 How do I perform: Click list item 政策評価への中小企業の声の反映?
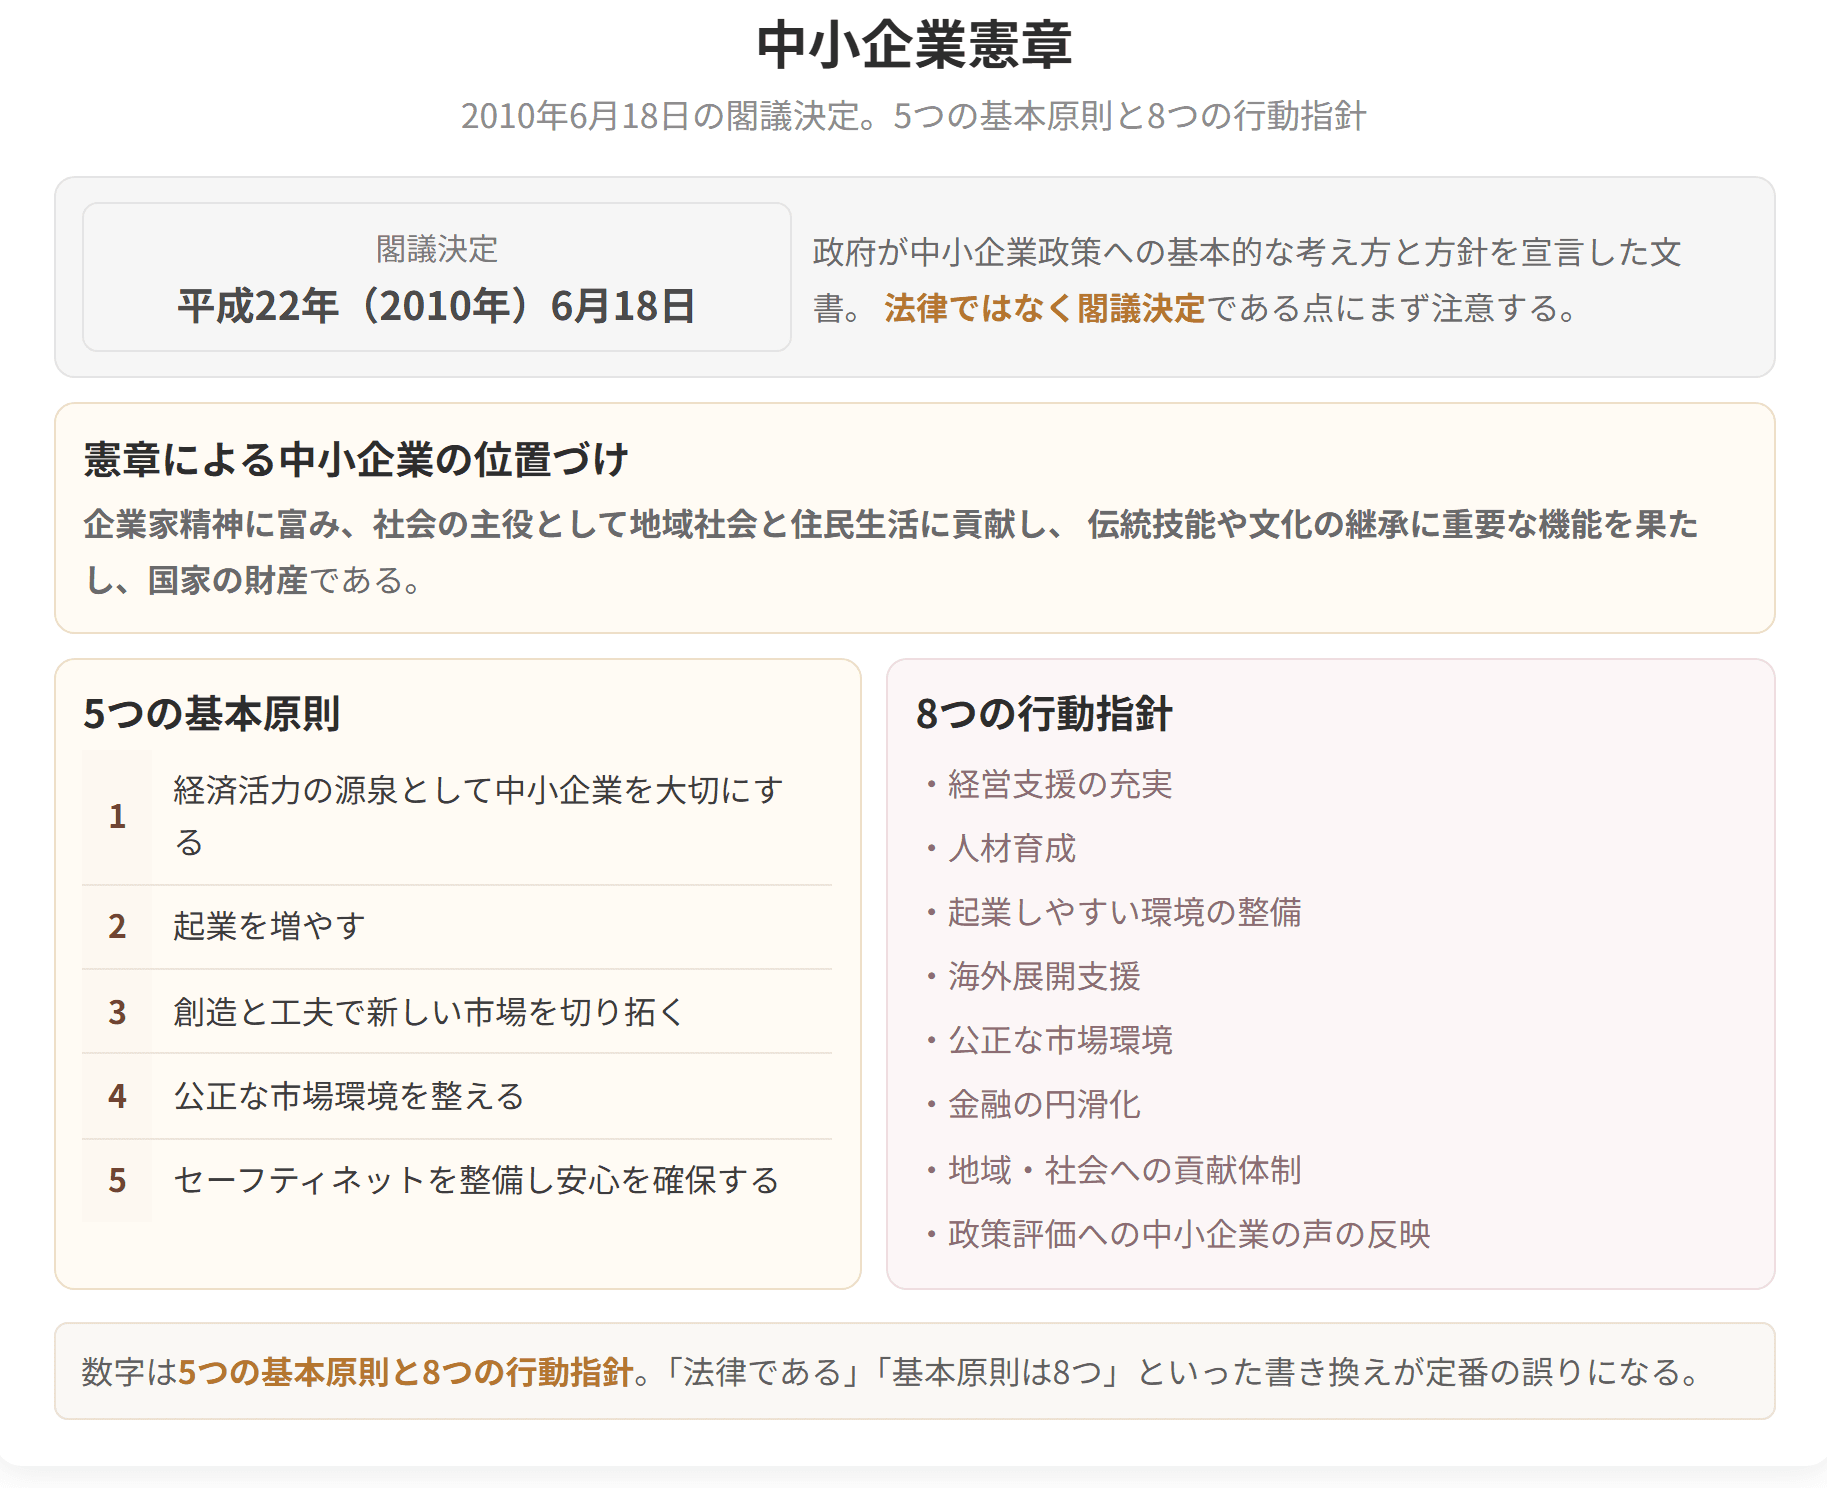[1189, 1234]
